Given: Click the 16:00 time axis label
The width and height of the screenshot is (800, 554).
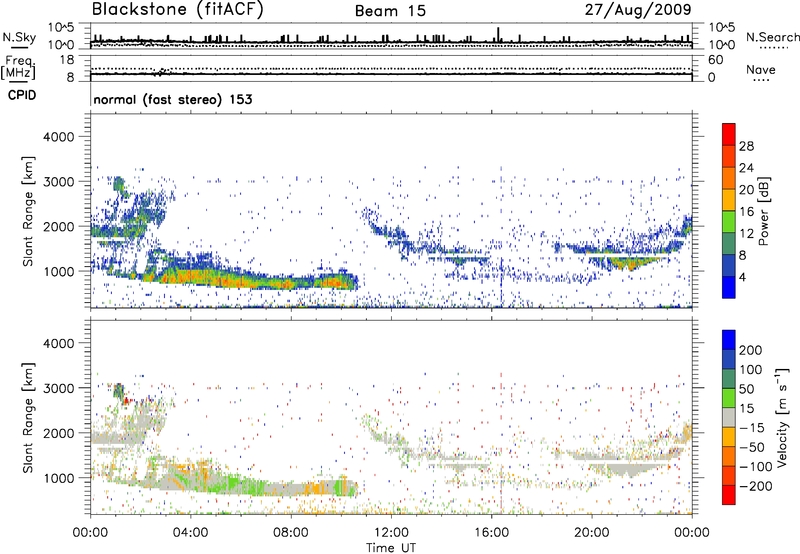Looking at the screenshot, I should click(x=491, y=533).
